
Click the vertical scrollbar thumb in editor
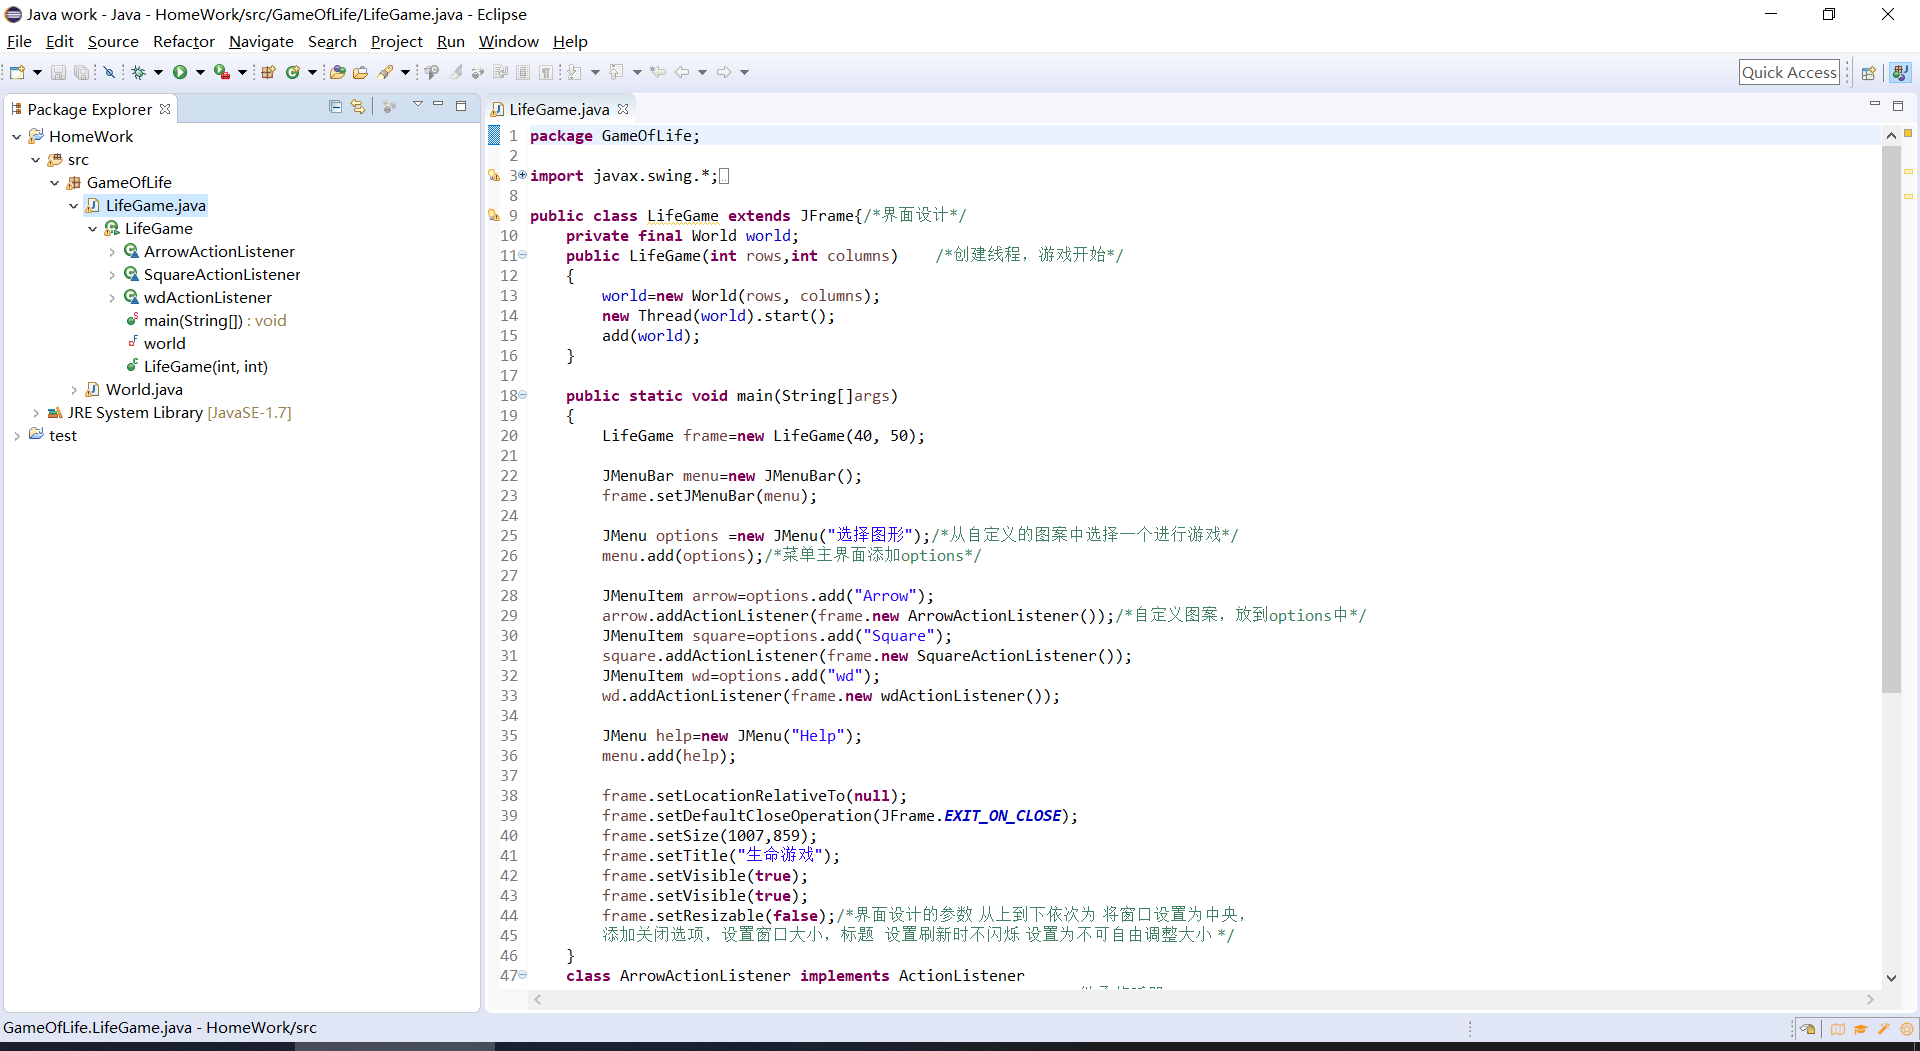(1891, 418)
